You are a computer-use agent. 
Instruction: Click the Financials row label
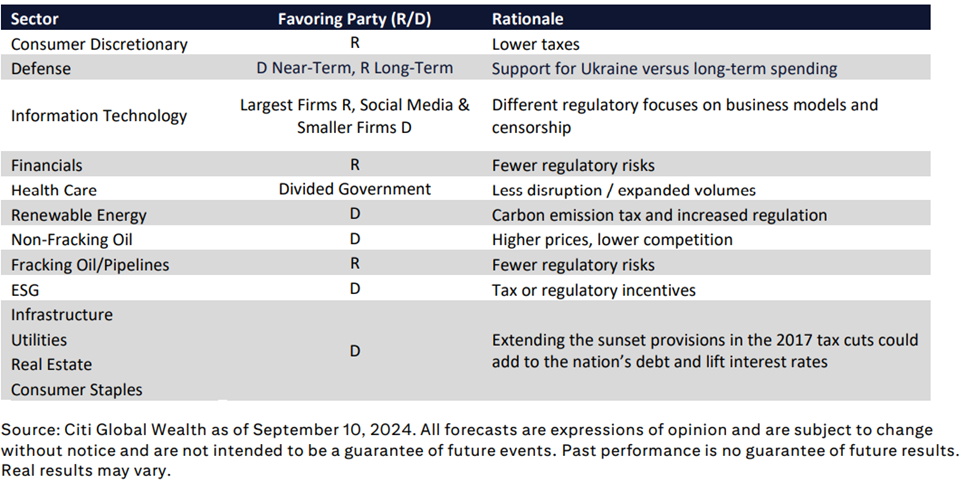click(47, 165)
